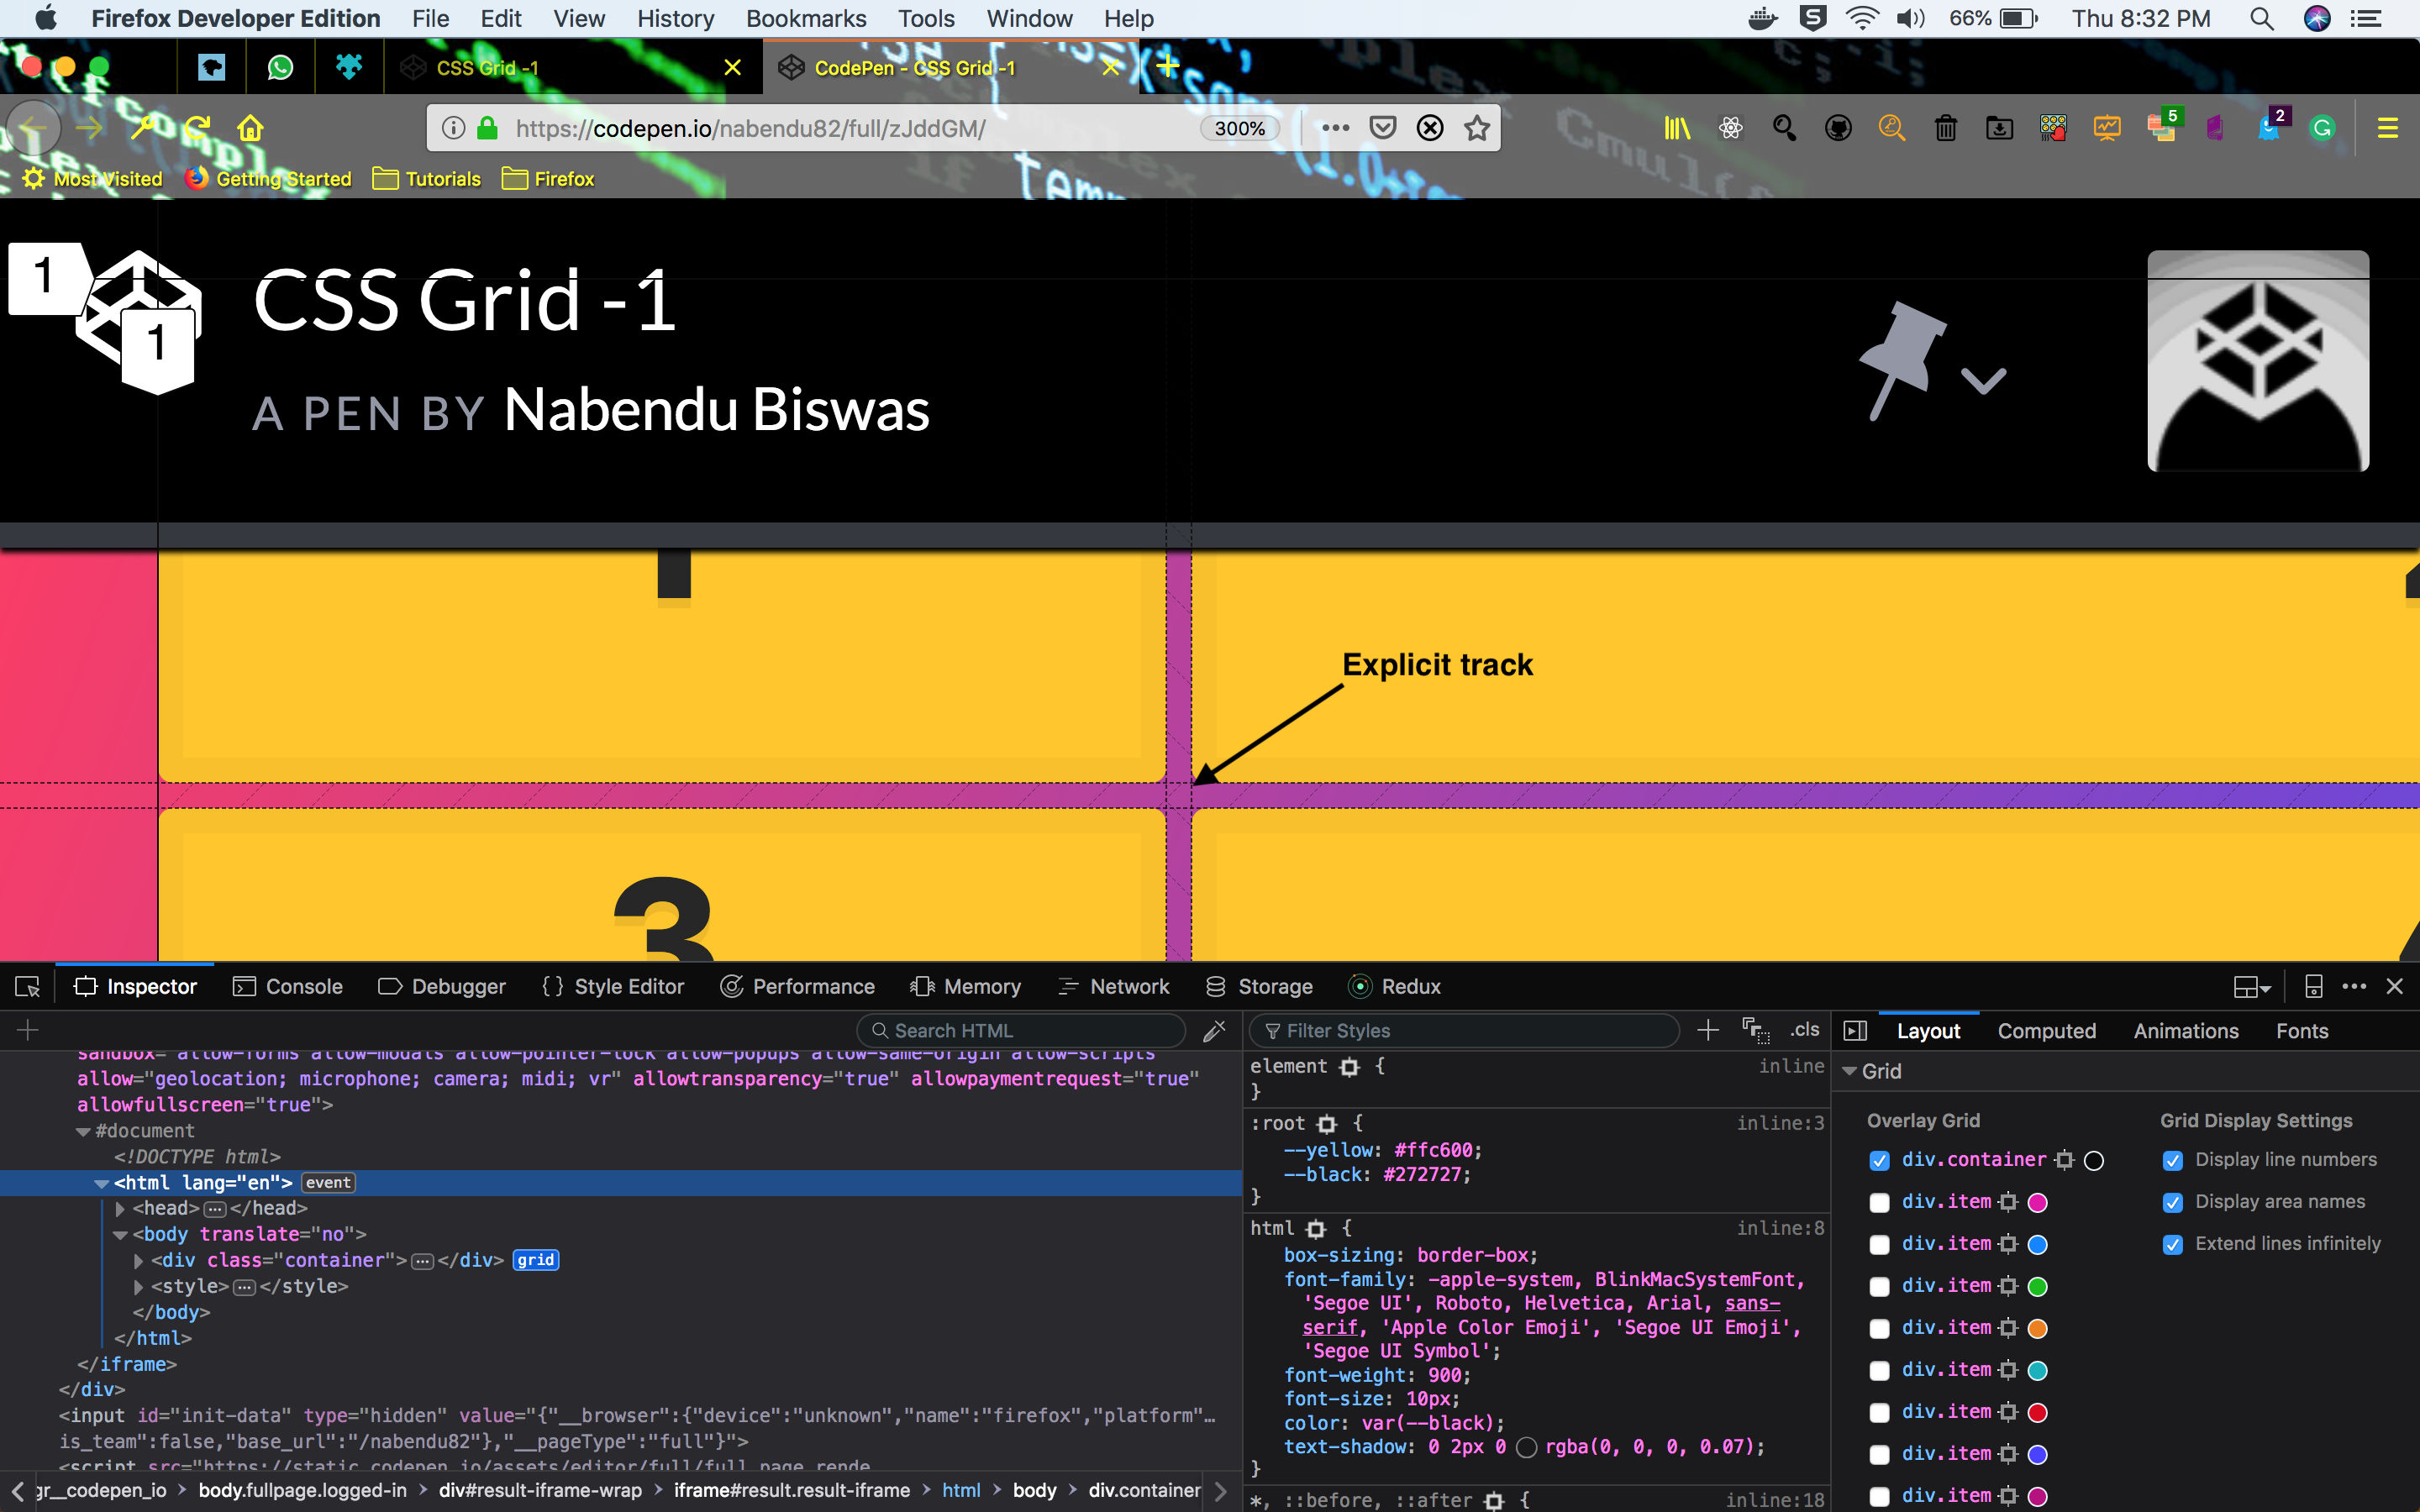Toggle Display area names checkbox
The image size is (2420, 1512).
click(2172, 1203)
